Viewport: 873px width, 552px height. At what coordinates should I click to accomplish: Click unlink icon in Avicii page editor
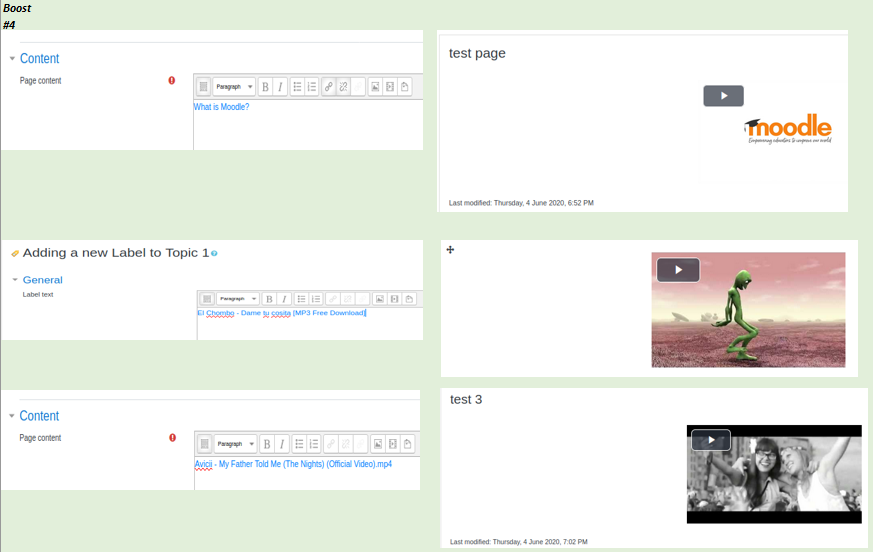pyautogui.click(x=346, y=444)
